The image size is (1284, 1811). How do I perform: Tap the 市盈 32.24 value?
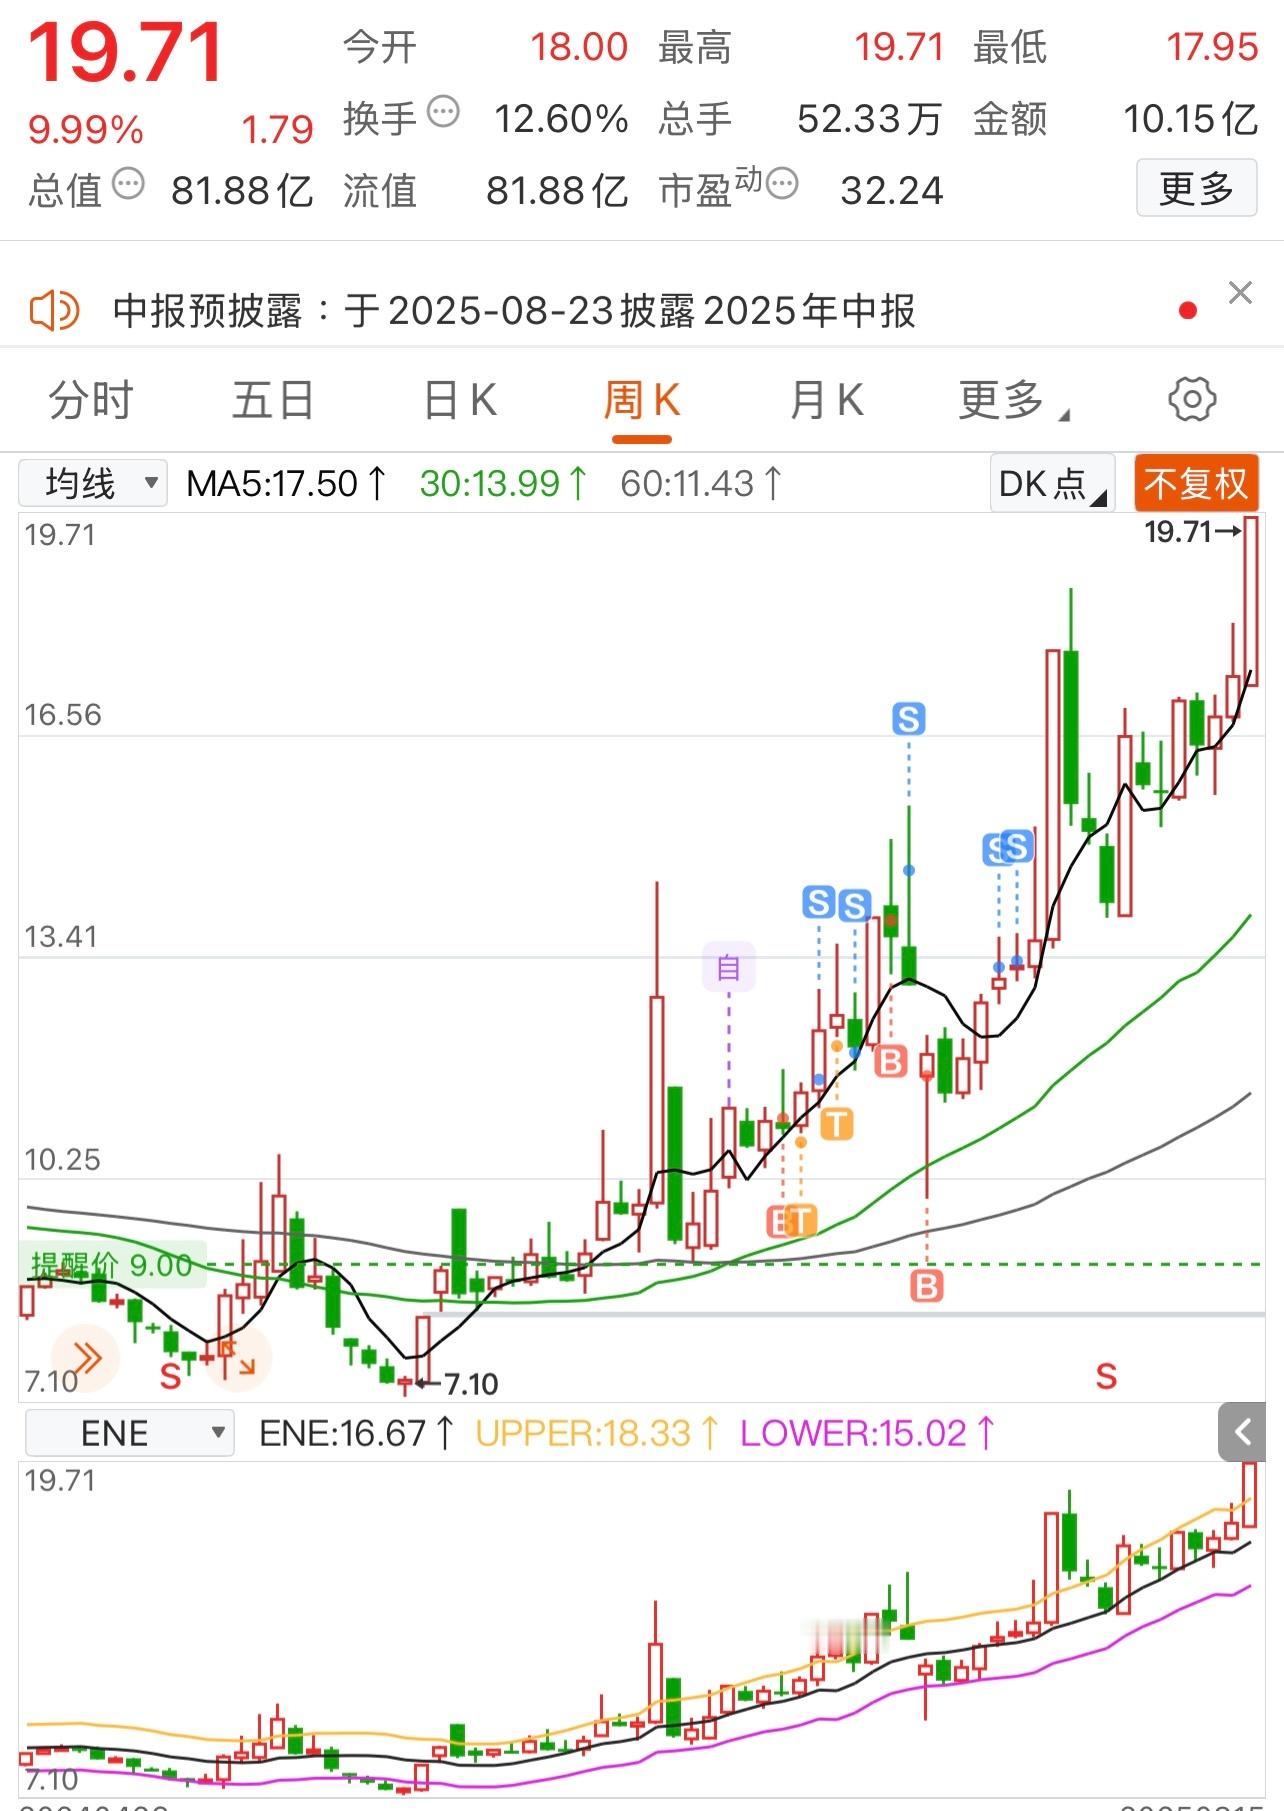tap(892, 190)
